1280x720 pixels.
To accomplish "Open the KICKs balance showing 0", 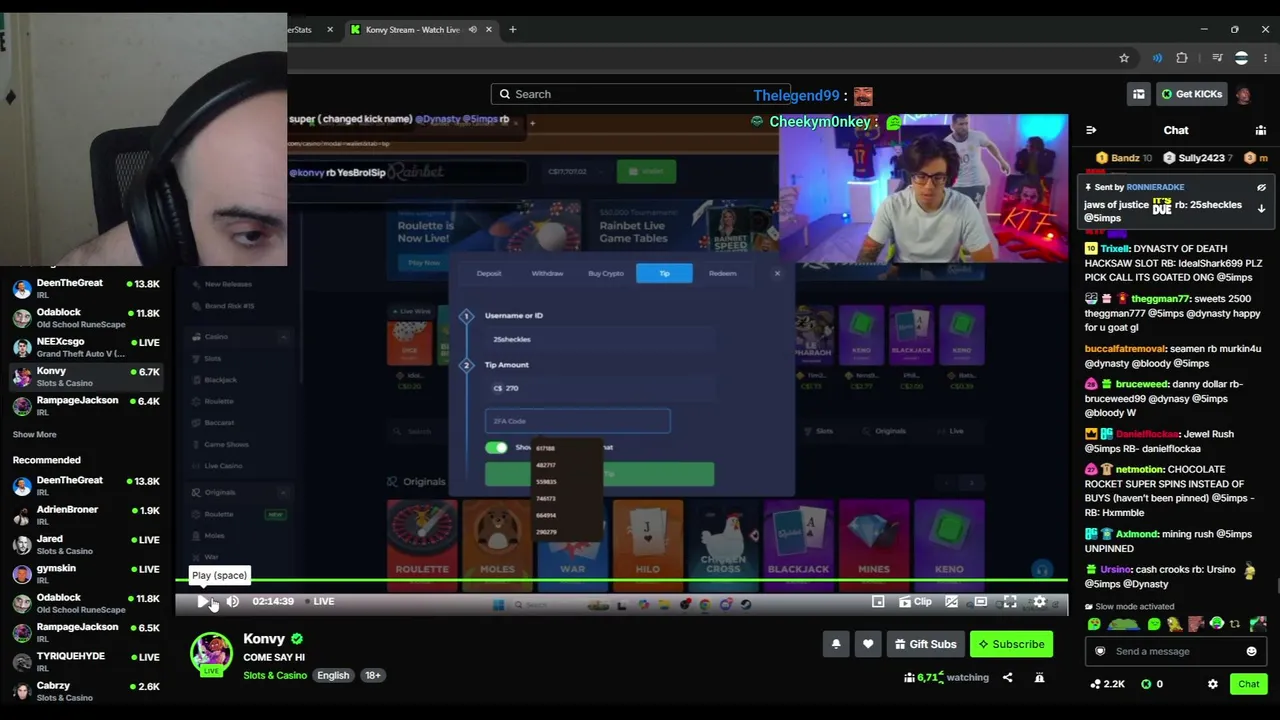I will [1151, 684].
